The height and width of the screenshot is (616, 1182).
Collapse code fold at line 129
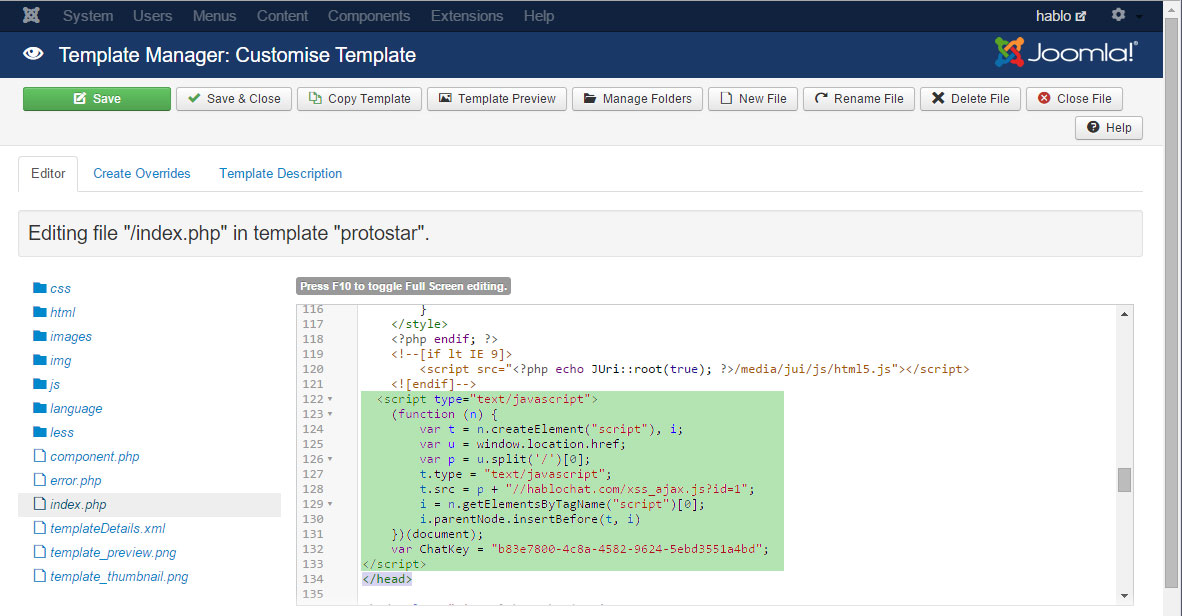tap(329, 504)
